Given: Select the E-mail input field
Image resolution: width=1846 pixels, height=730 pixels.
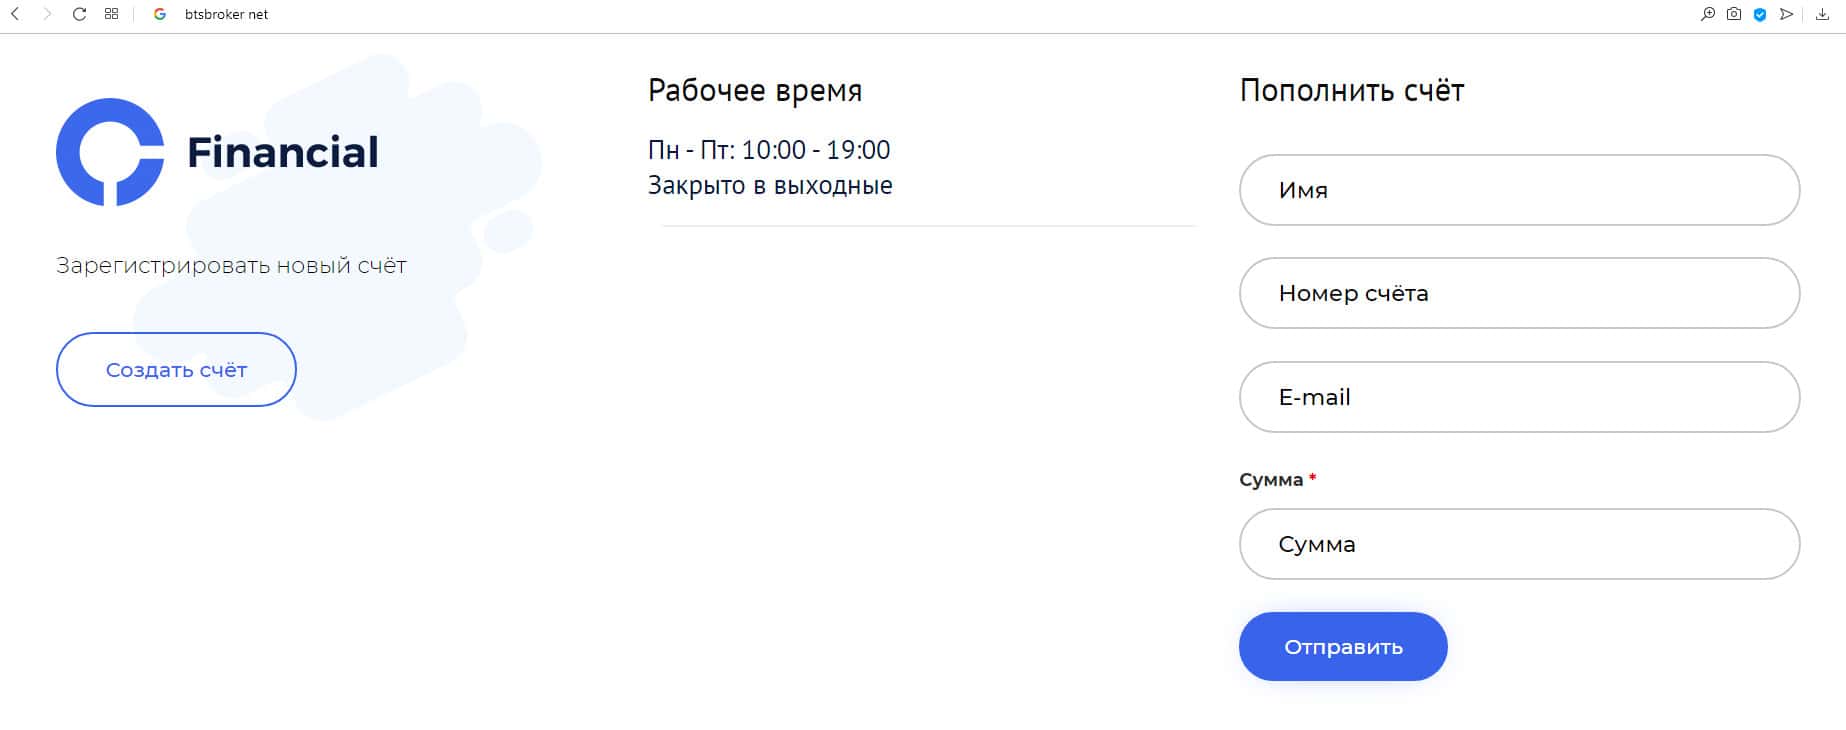Looking at the screenshot, I should tap(1519, 397).
